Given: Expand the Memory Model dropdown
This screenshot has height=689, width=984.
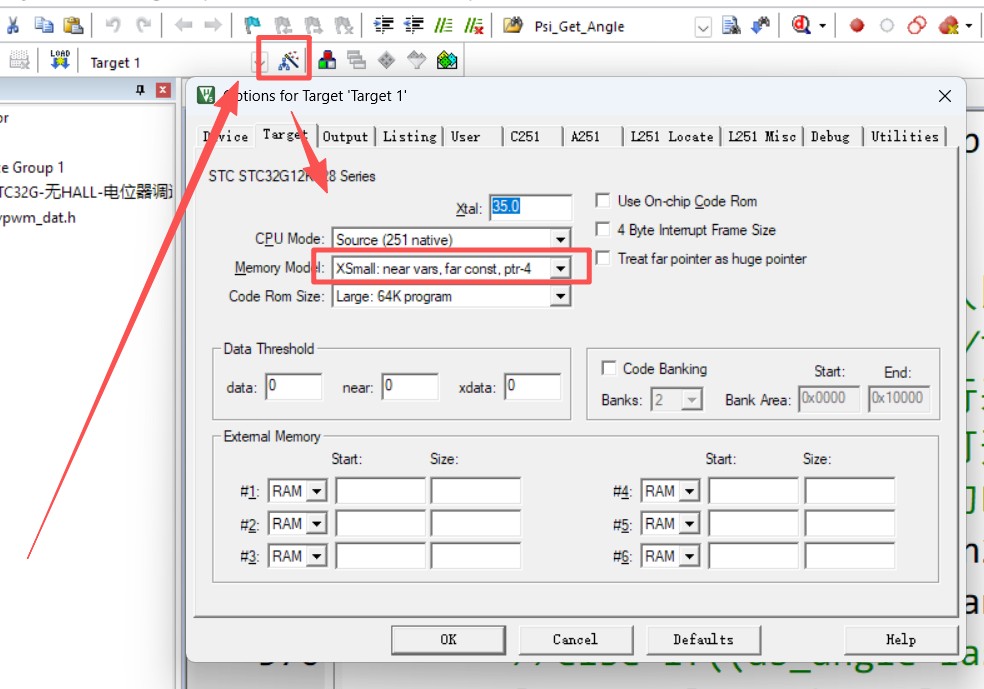Looking at the screenshot, I should (560, 268).
